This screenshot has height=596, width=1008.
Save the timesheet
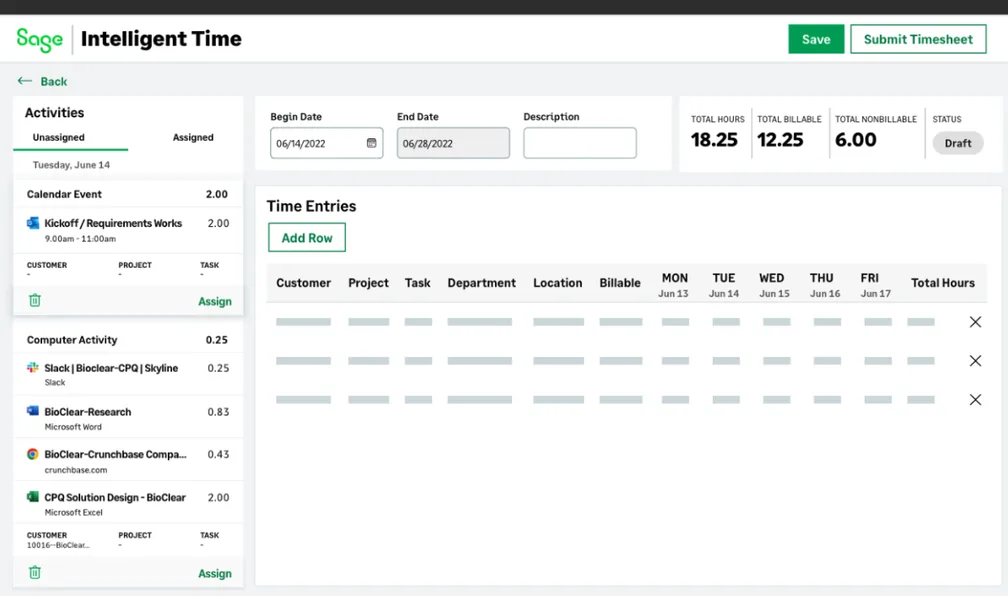pyautogui.click(x=816, y=39)
